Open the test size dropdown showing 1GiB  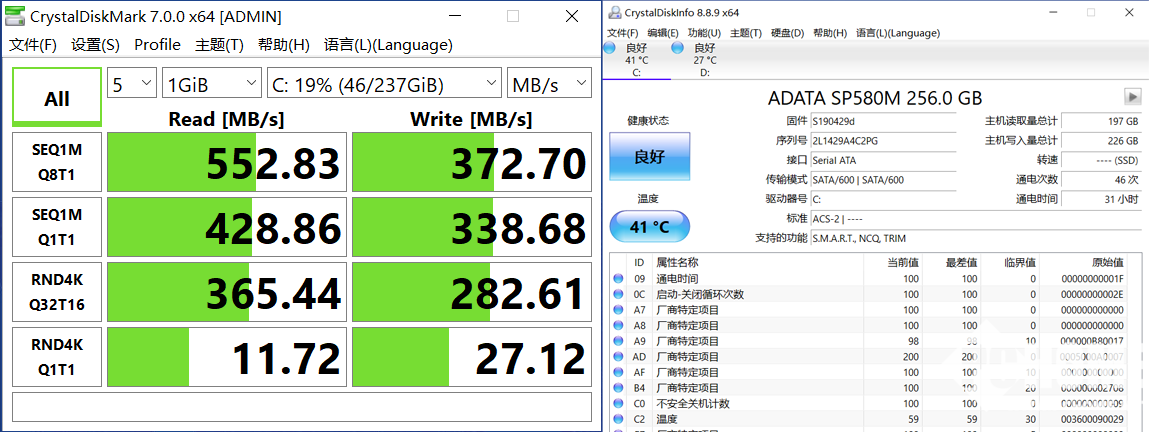211,84
